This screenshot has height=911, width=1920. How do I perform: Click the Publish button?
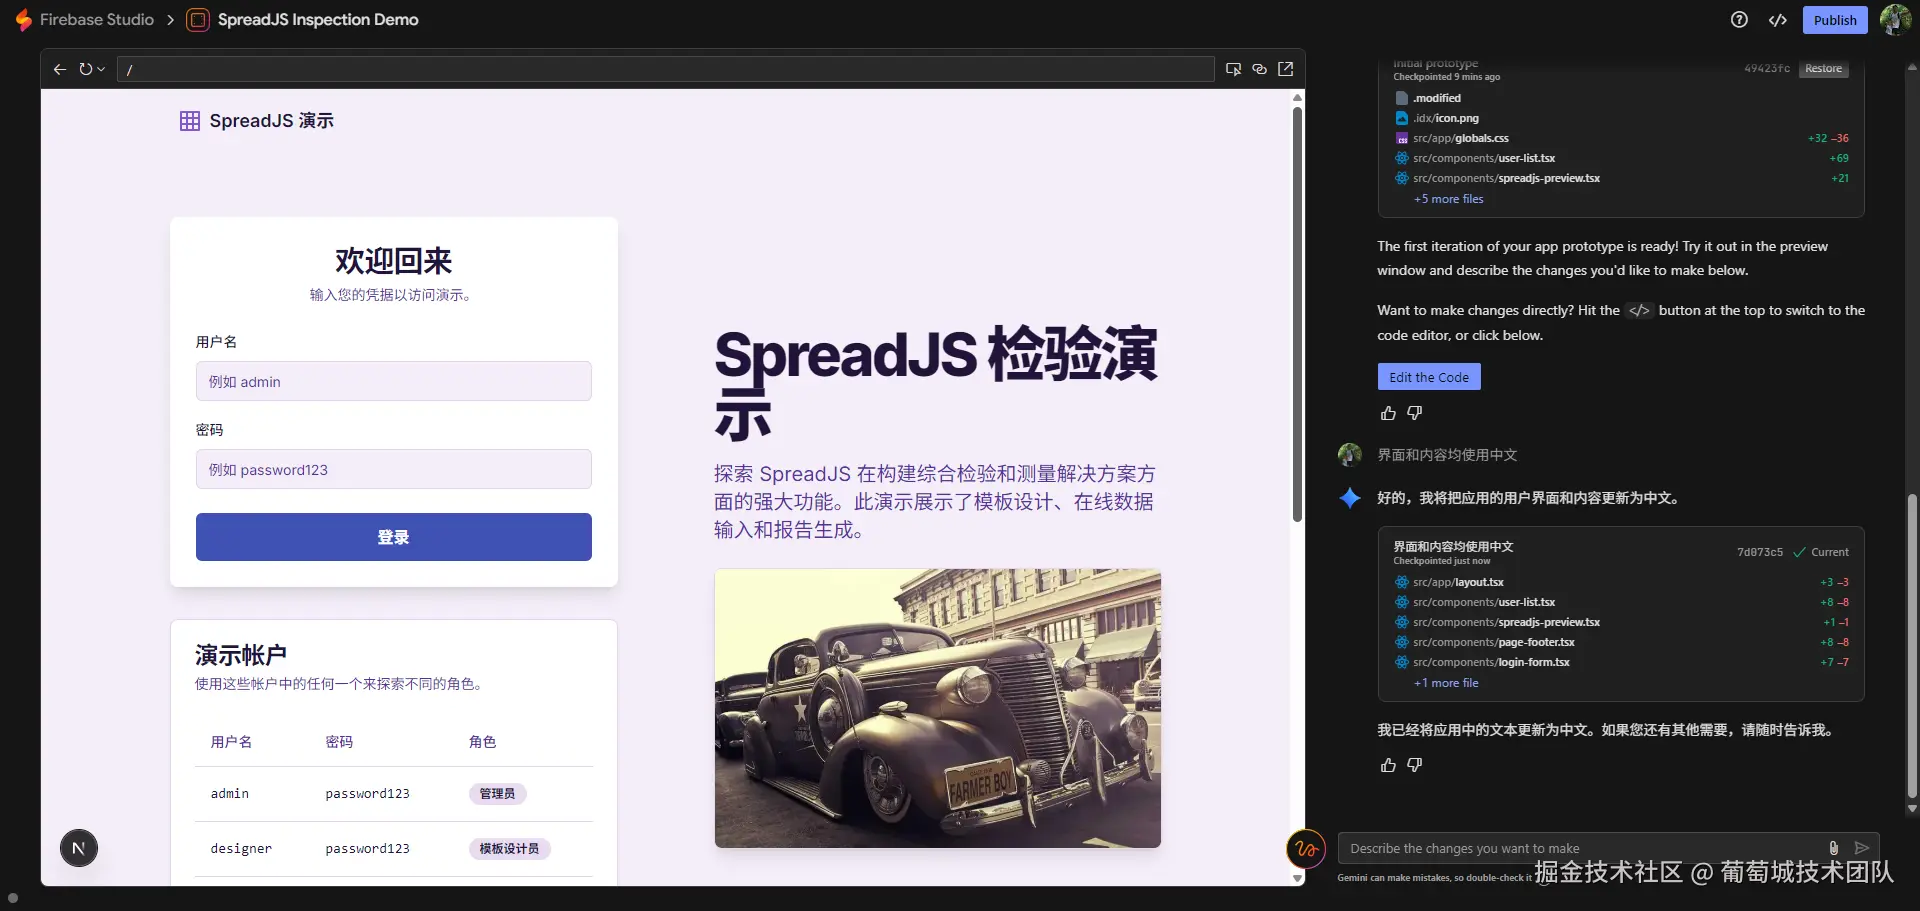(x=1835, y=20)
